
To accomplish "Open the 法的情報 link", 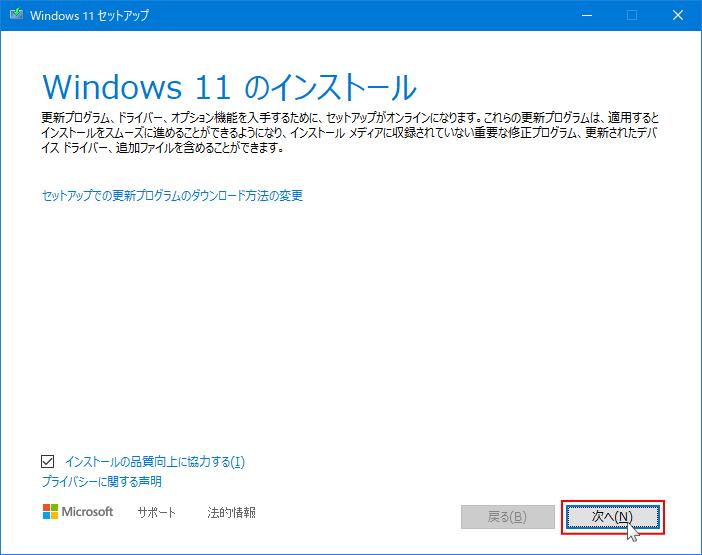I will coord(231,512).
